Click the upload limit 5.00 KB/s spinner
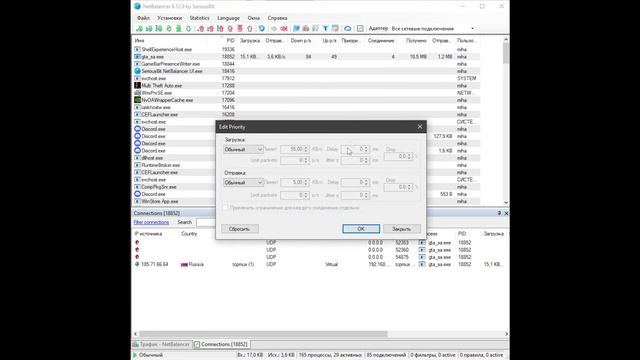Image resolution: width=640 pixels, height=360 pixels. coord(295,182)
